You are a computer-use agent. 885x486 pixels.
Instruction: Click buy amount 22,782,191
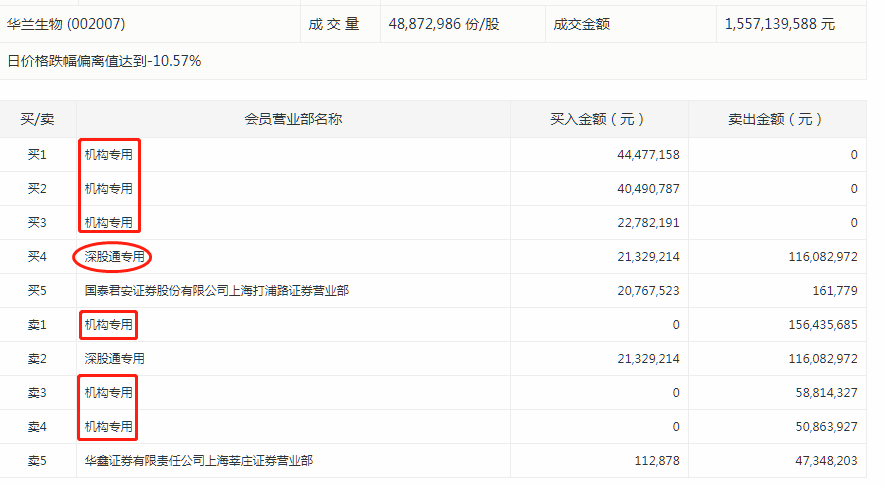(649, 223)
